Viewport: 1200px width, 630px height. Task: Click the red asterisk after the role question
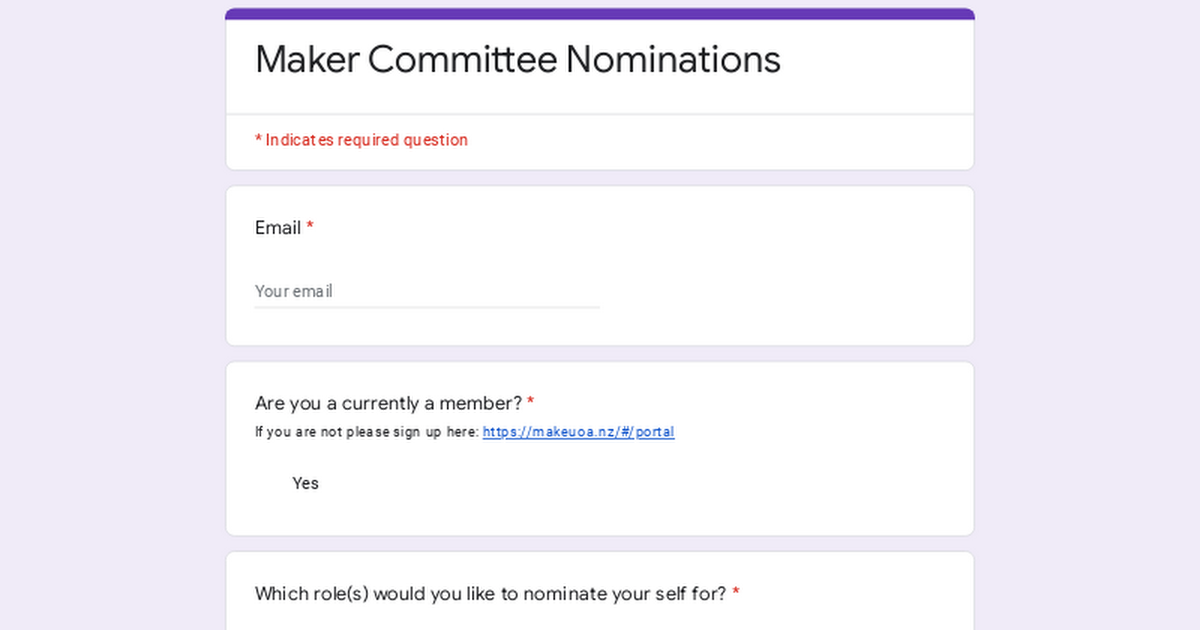736,594
